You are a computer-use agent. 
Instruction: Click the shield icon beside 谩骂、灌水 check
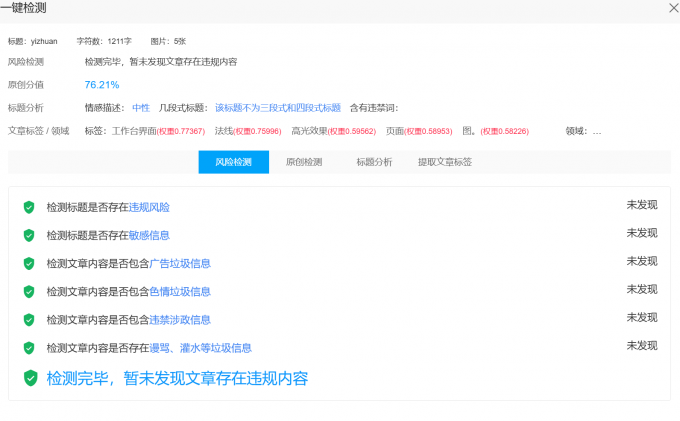(x=29, y=348)
